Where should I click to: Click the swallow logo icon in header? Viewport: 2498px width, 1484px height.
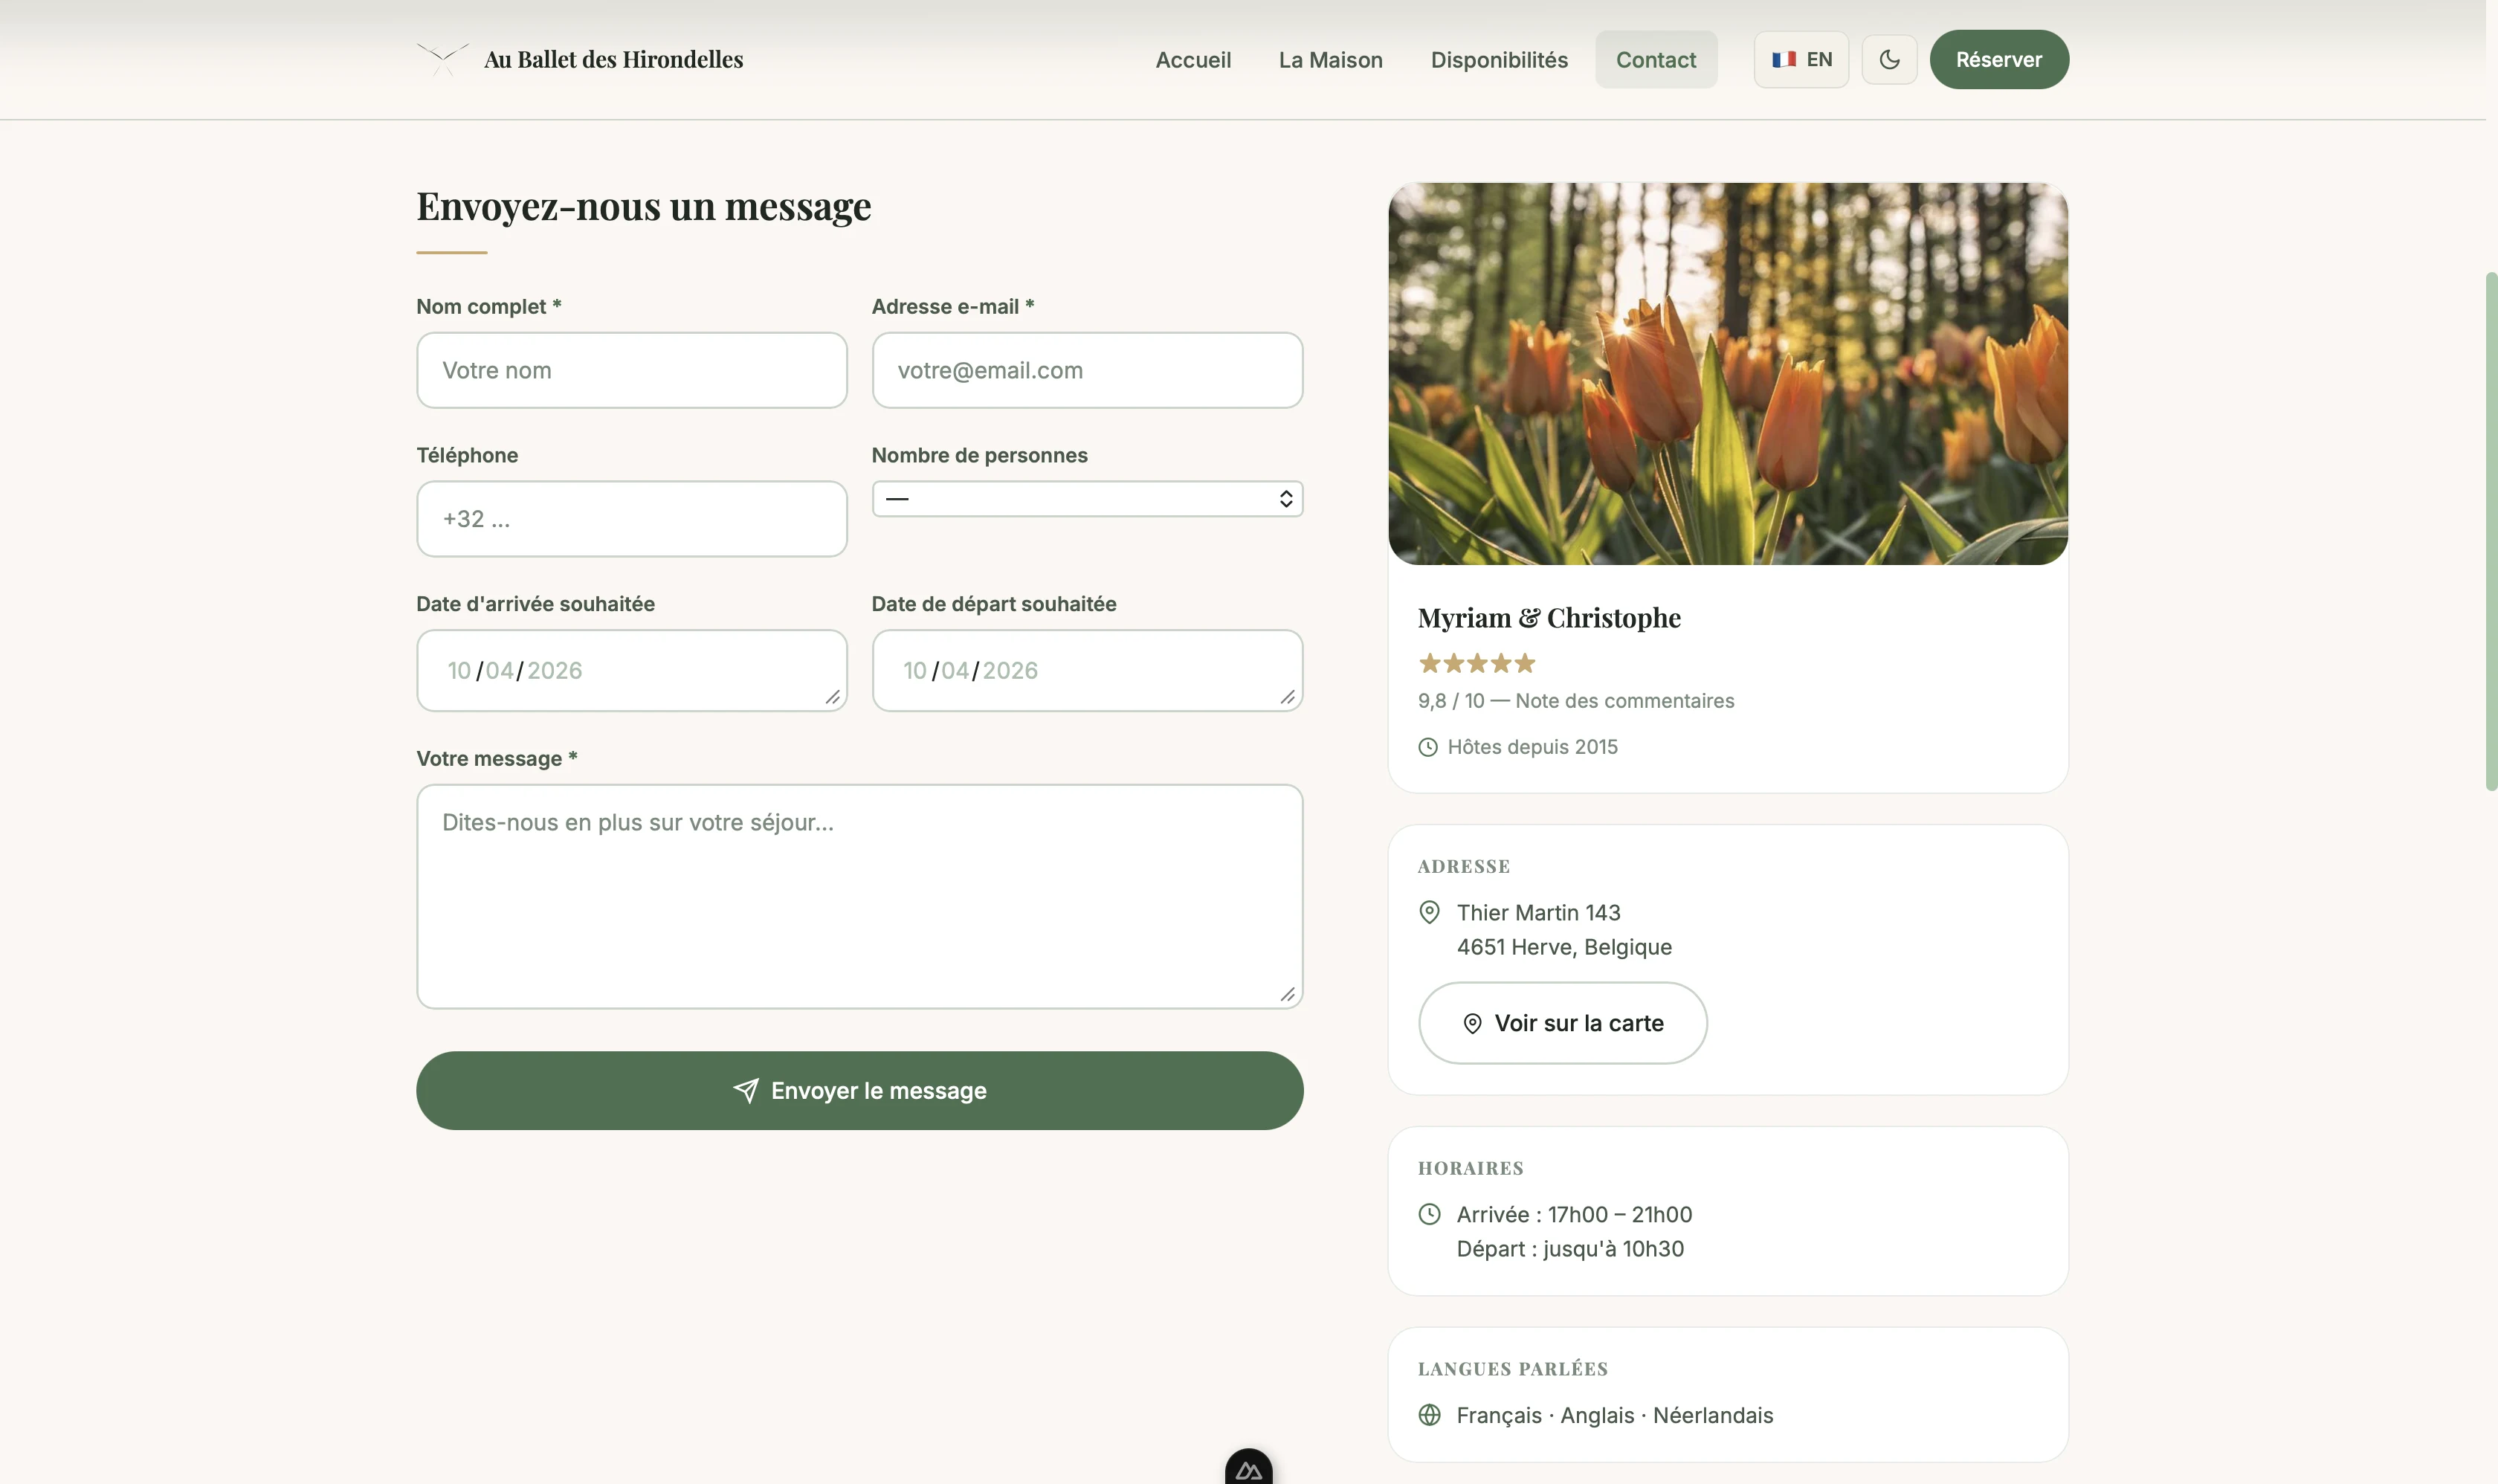click(442, 59)
